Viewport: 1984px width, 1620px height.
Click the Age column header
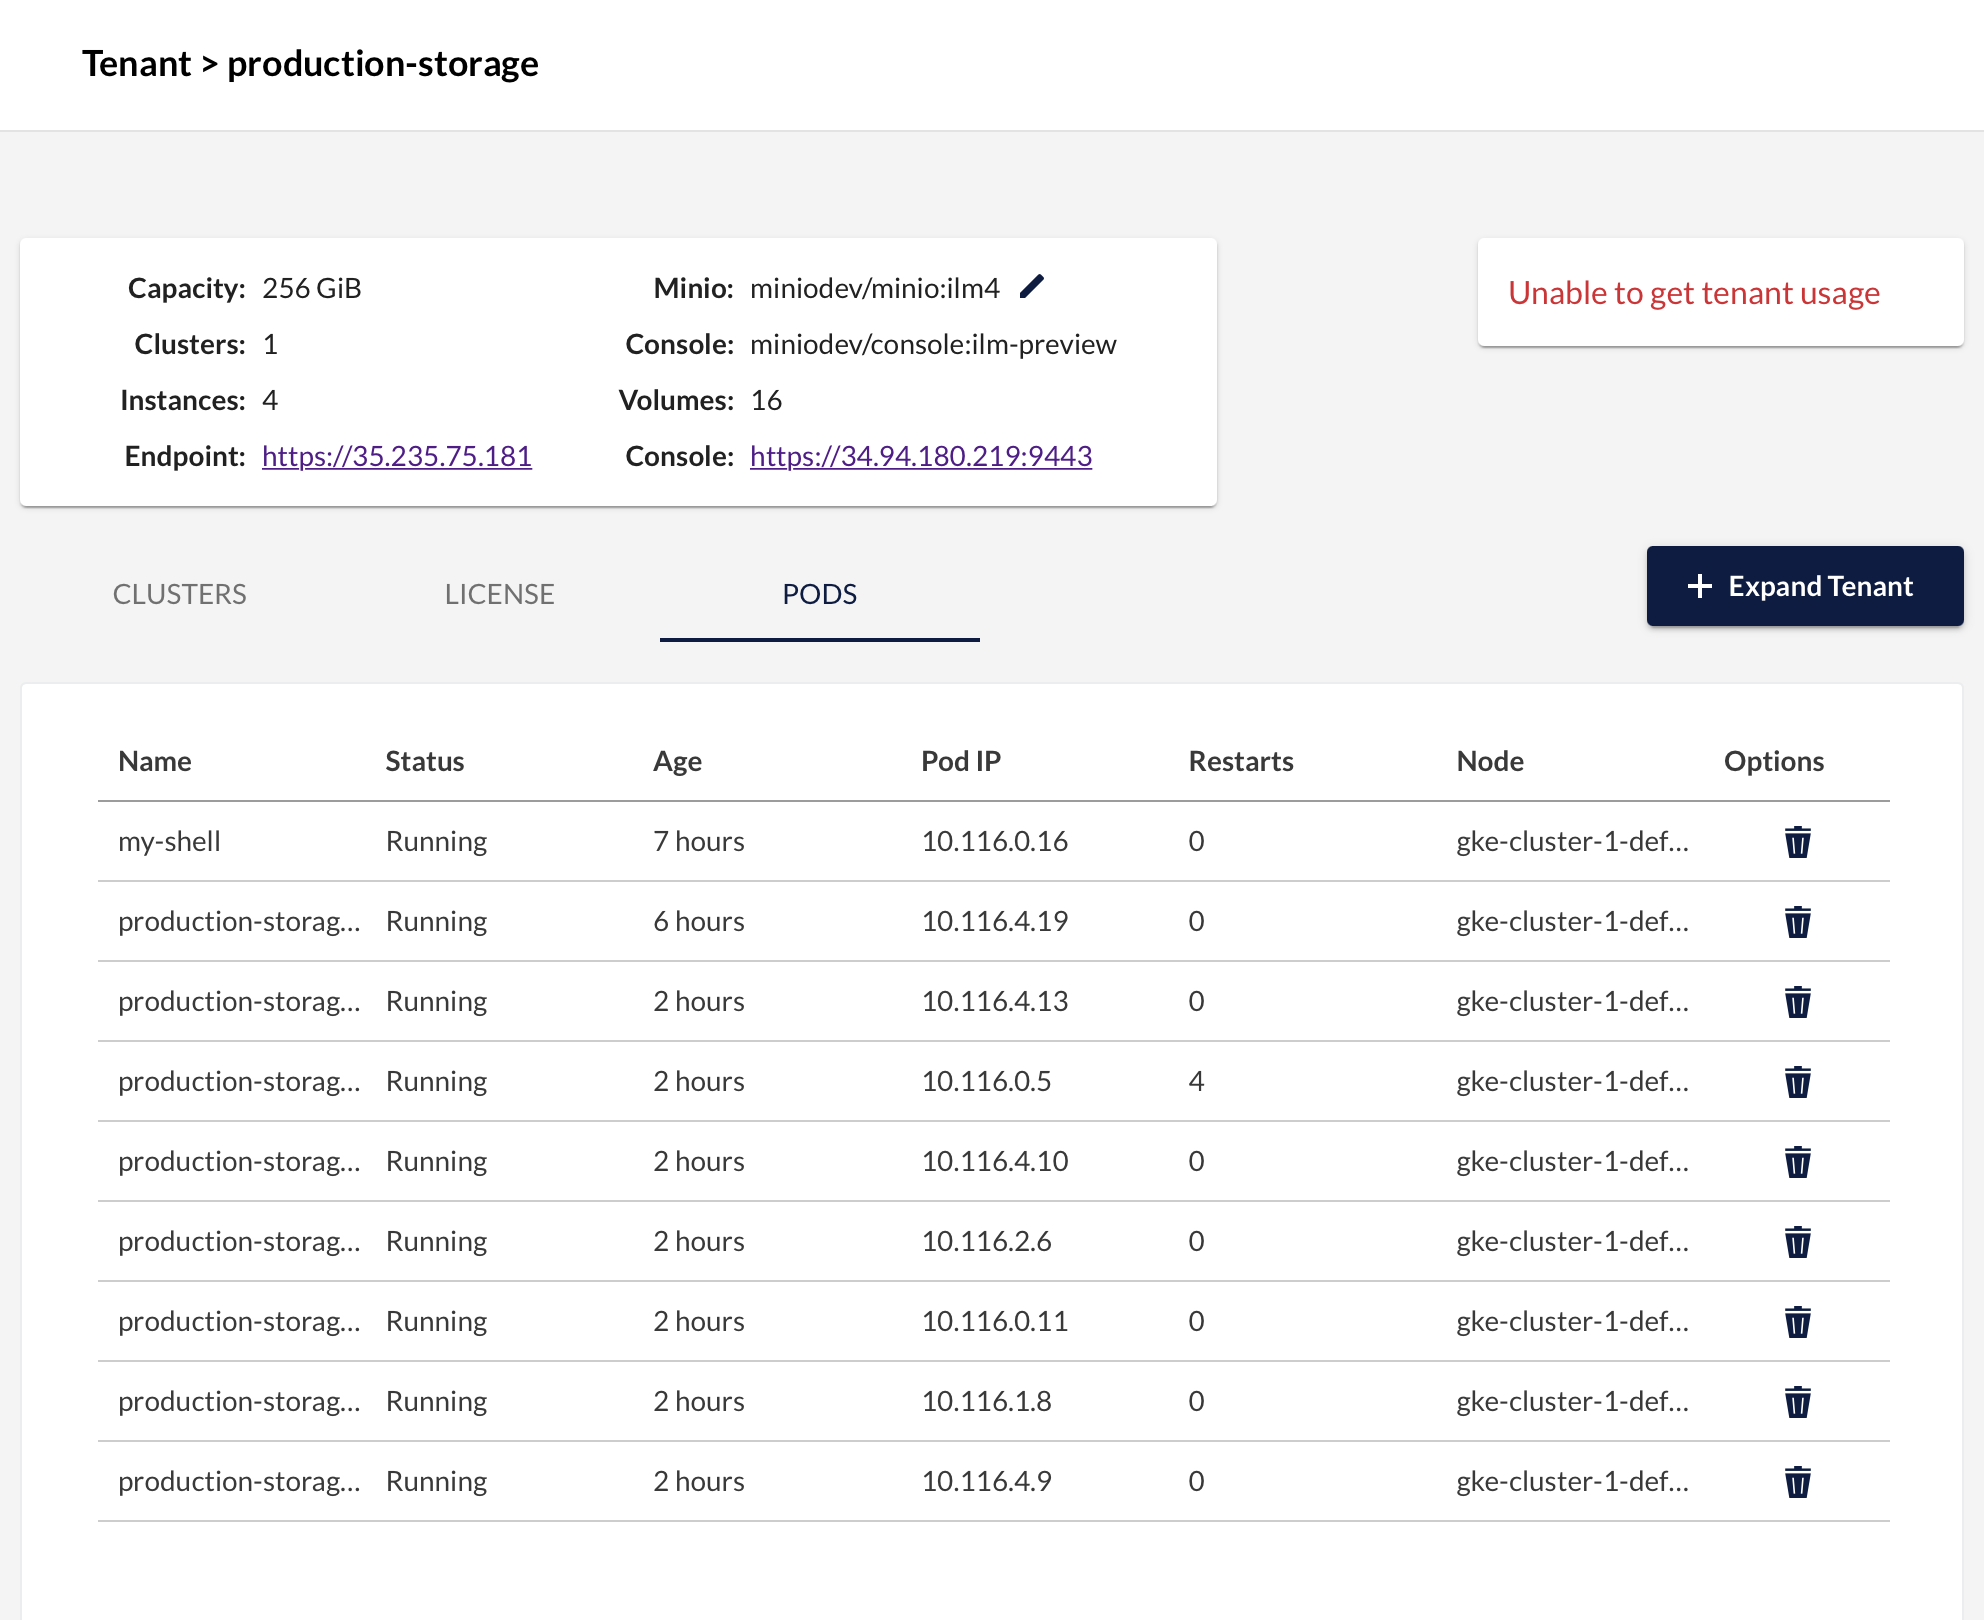pyautogui.click(x=677, y=761)
